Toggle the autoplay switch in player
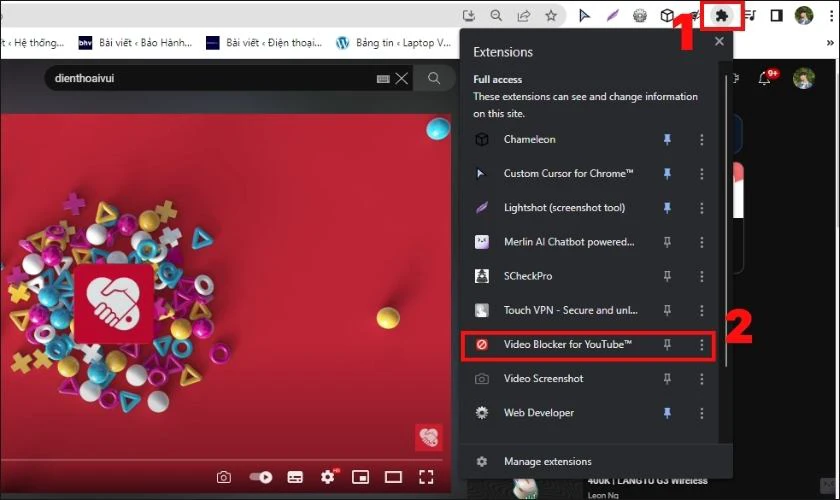The image size is (840, 500). [260, 477]
